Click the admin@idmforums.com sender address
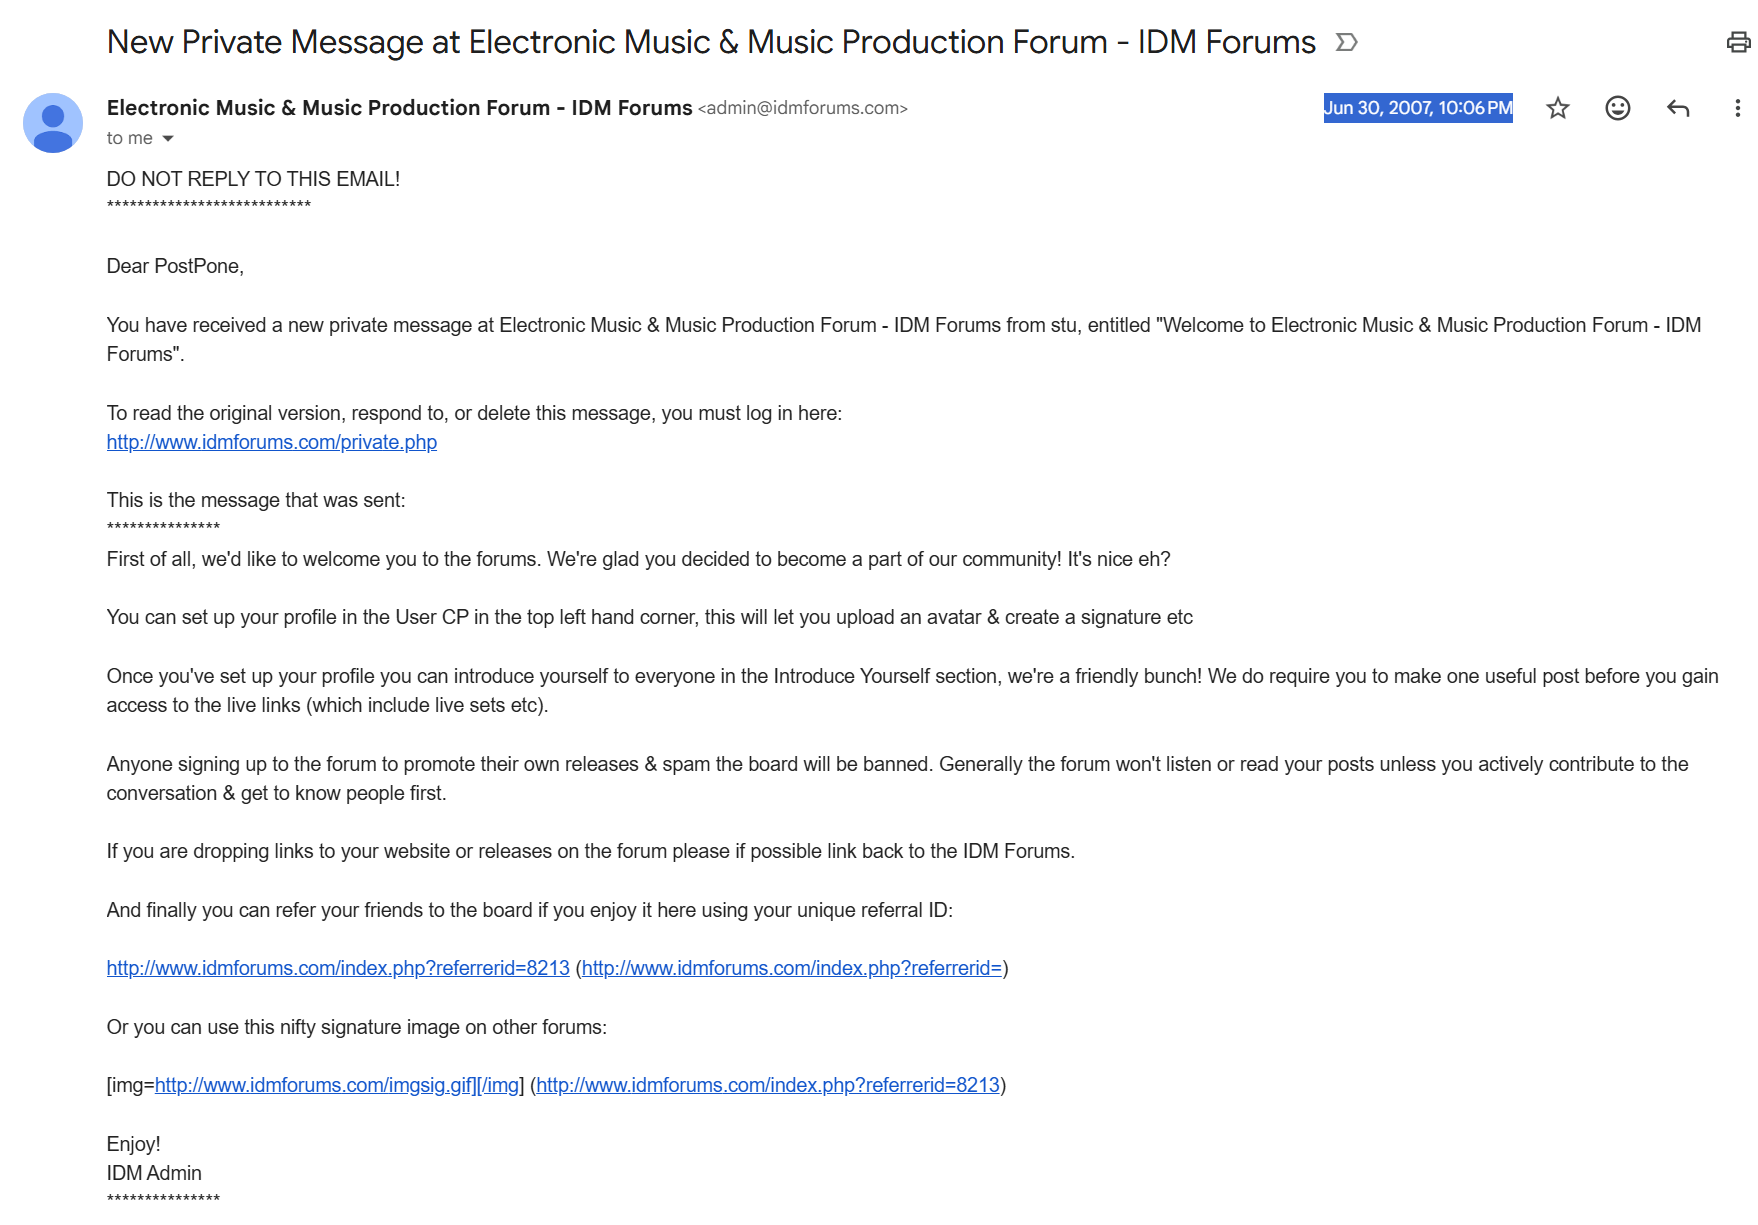This screenshot has width=1758, height=1225. coord(802,108)
